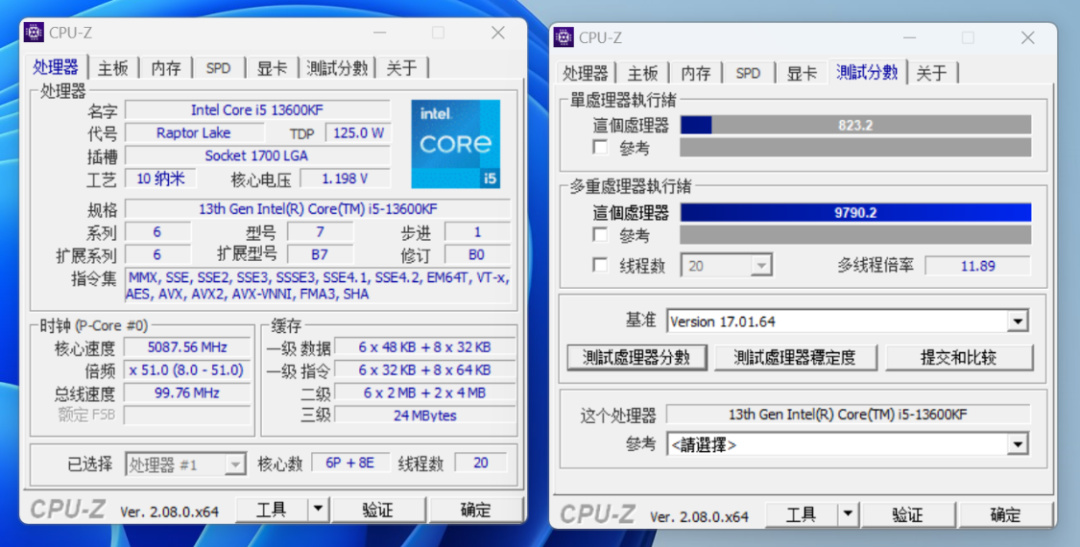The width and height of the screenshot is (1080, 547).
Task: Click 扩展型号 value B7
Action: 320,255
